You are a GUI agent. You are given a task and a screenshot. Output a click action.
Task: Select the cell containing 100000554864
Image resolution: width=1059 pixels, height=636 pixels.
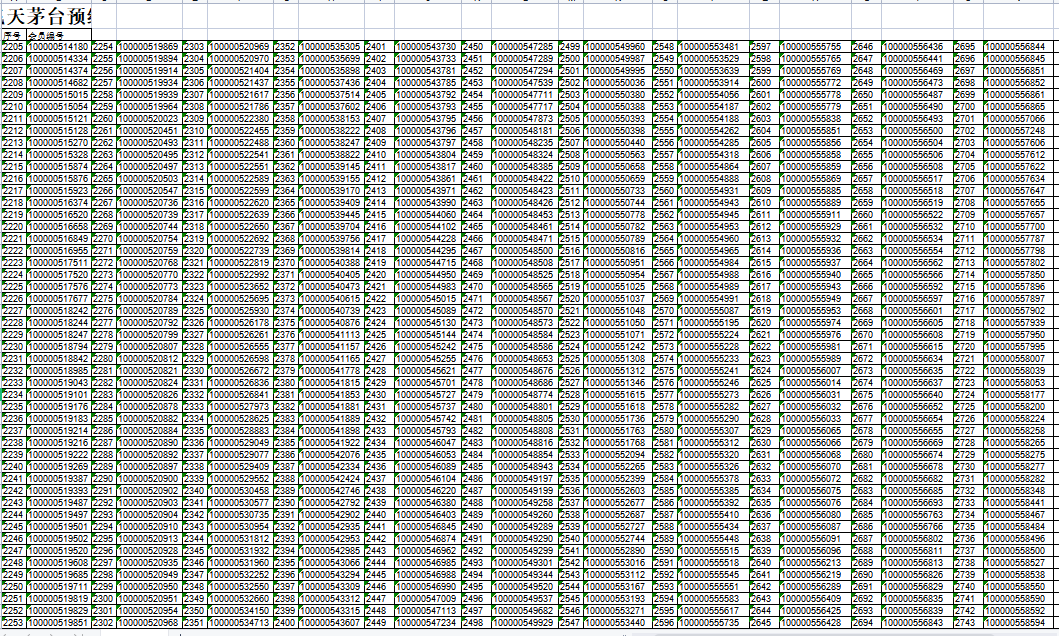713,167
